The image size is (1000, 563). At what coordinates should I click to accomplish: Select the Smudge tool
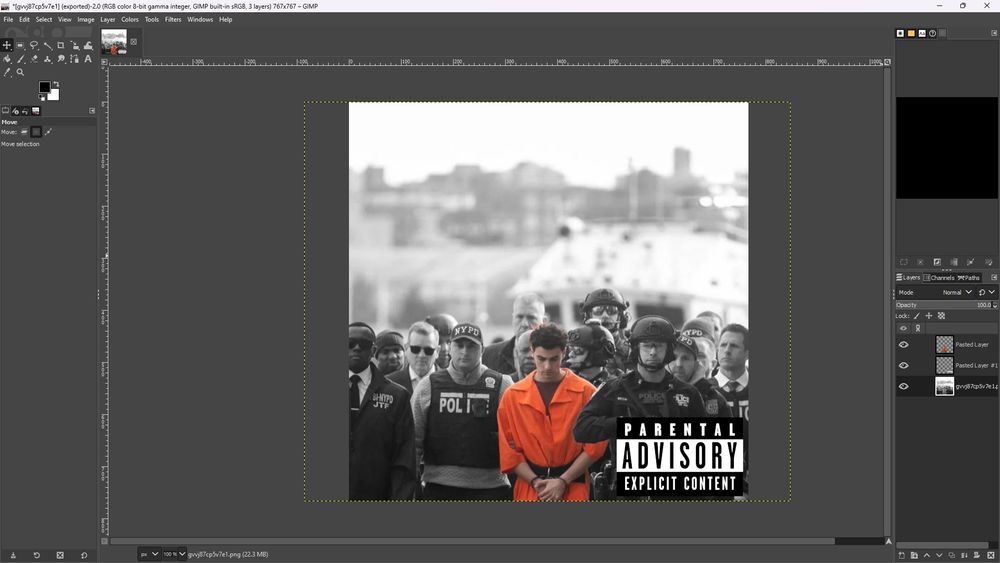coord(61,59)
